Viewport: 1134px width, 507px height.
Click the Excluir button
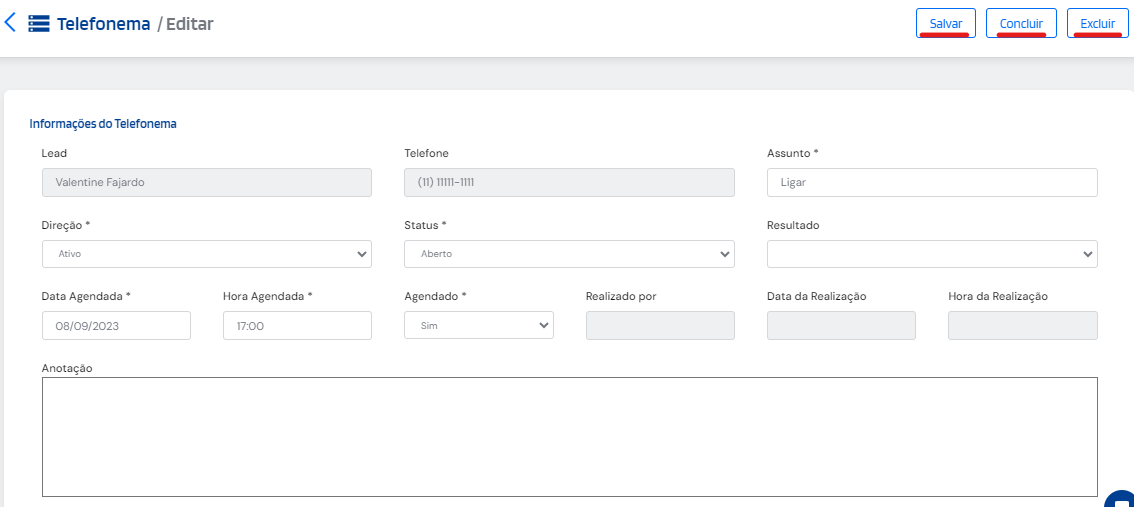[1097, 23]
